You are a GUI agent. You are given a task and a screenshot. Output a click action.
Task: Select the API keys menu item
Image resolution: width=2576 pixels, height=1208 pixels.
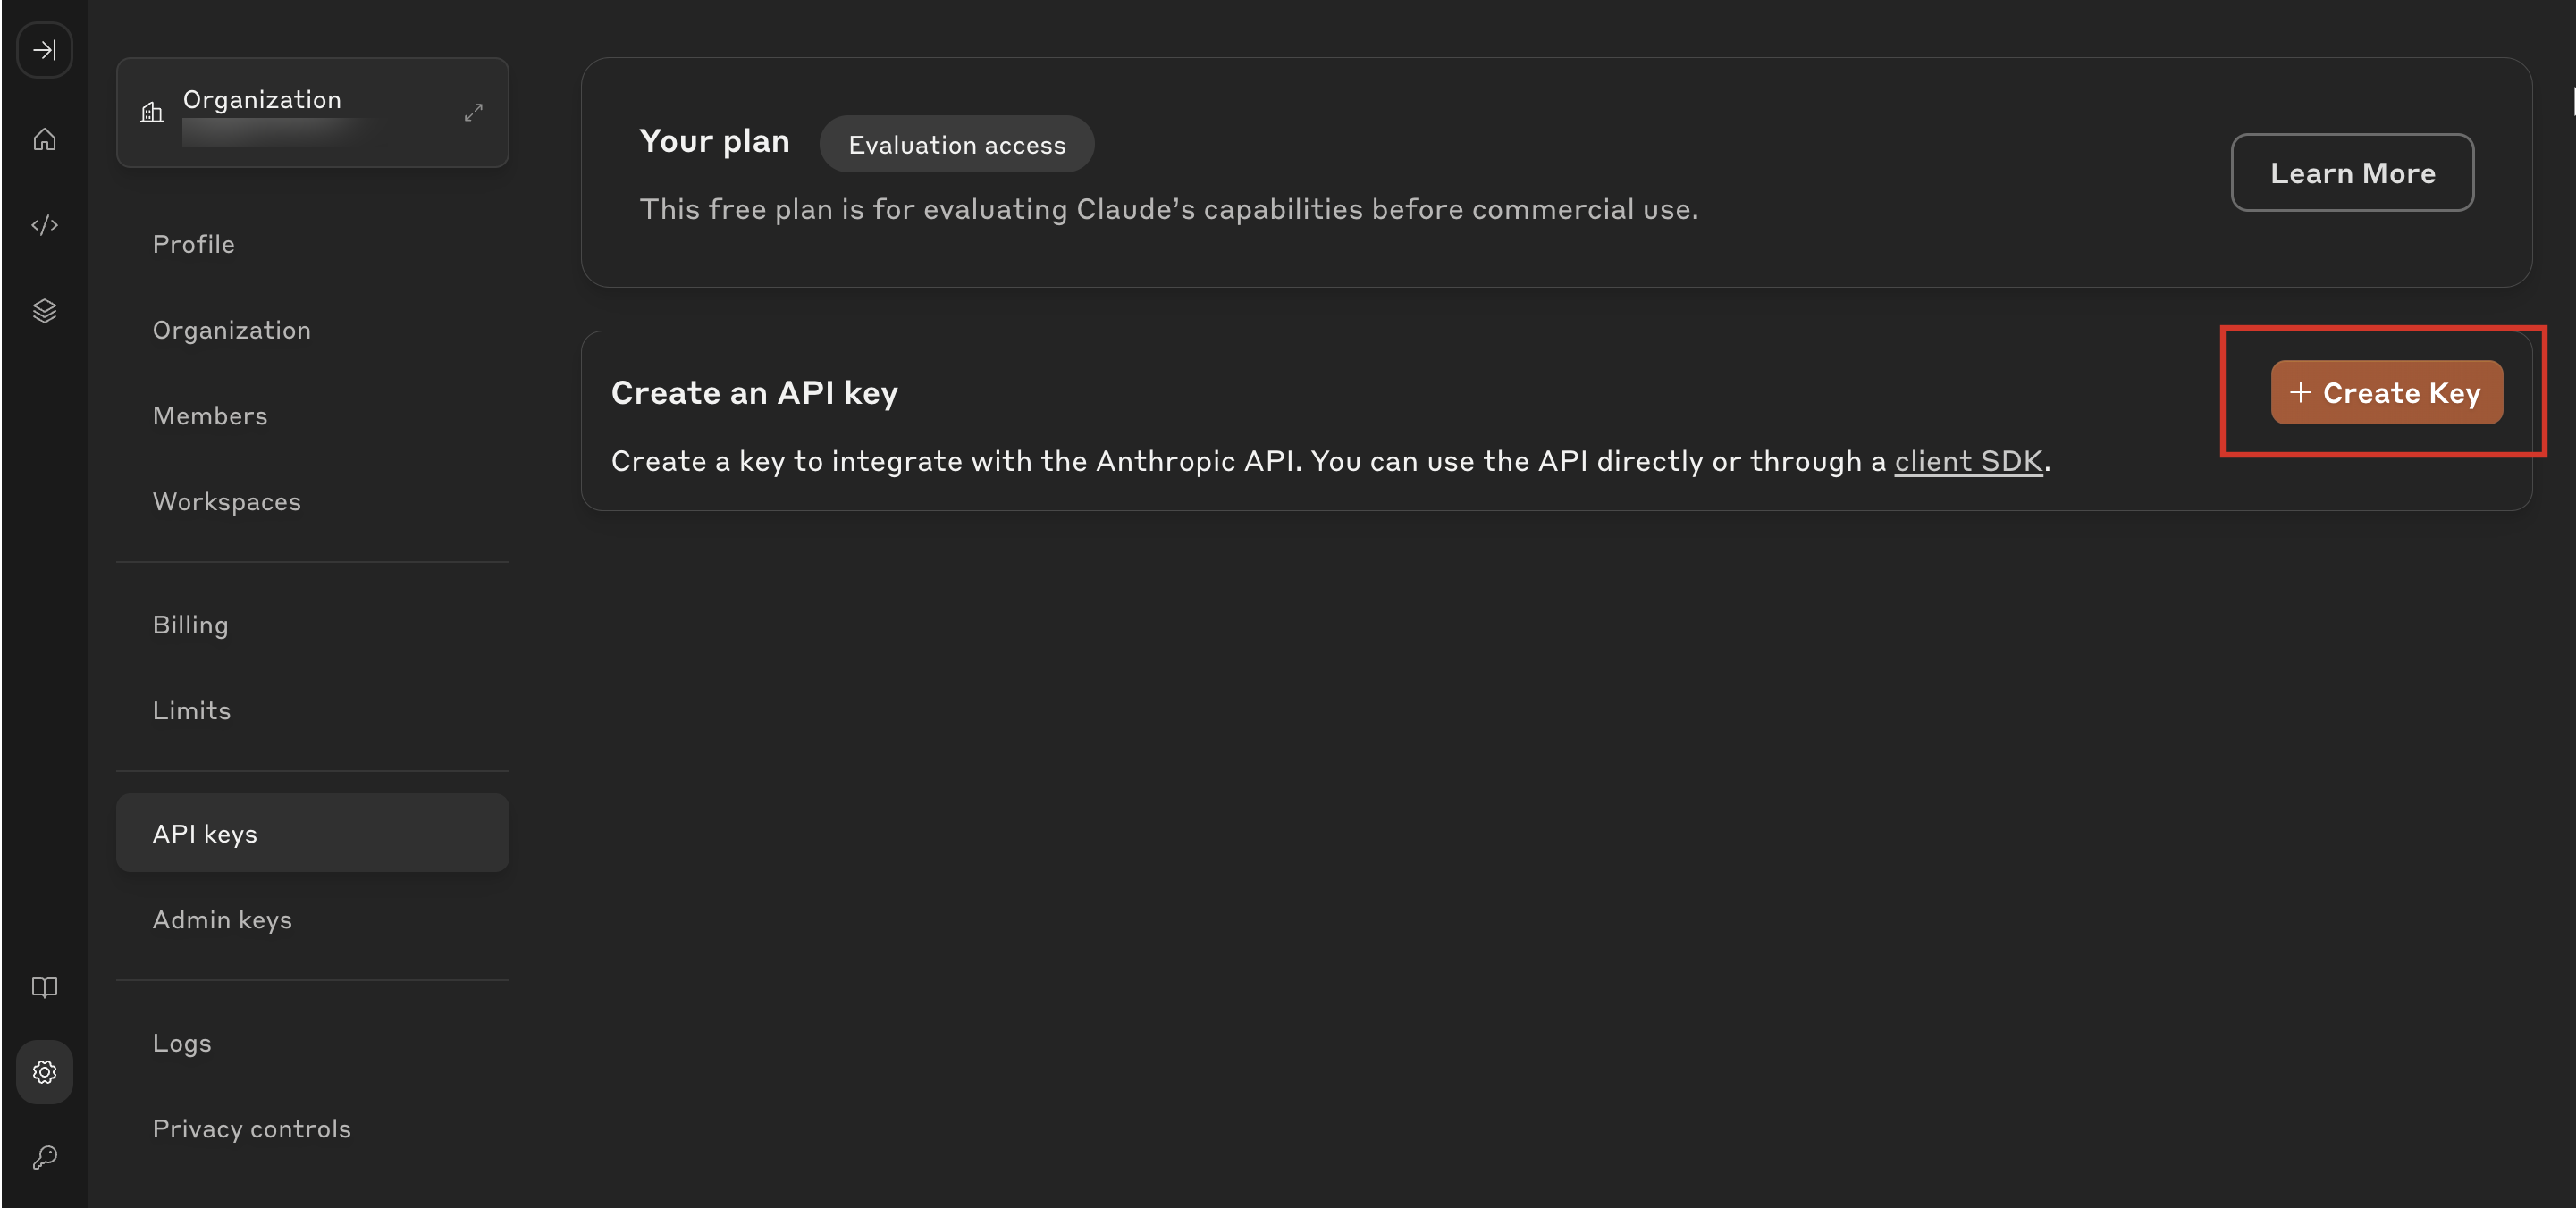pyautogui.click(x=312, y=833)
